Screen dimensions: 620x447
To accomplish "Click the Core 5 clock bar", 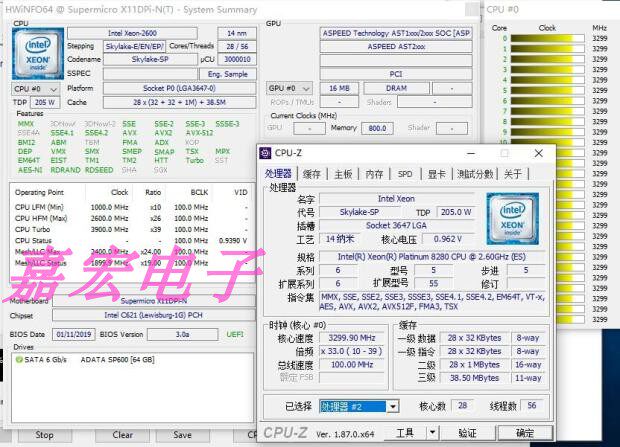I will [x=547, y=91].
